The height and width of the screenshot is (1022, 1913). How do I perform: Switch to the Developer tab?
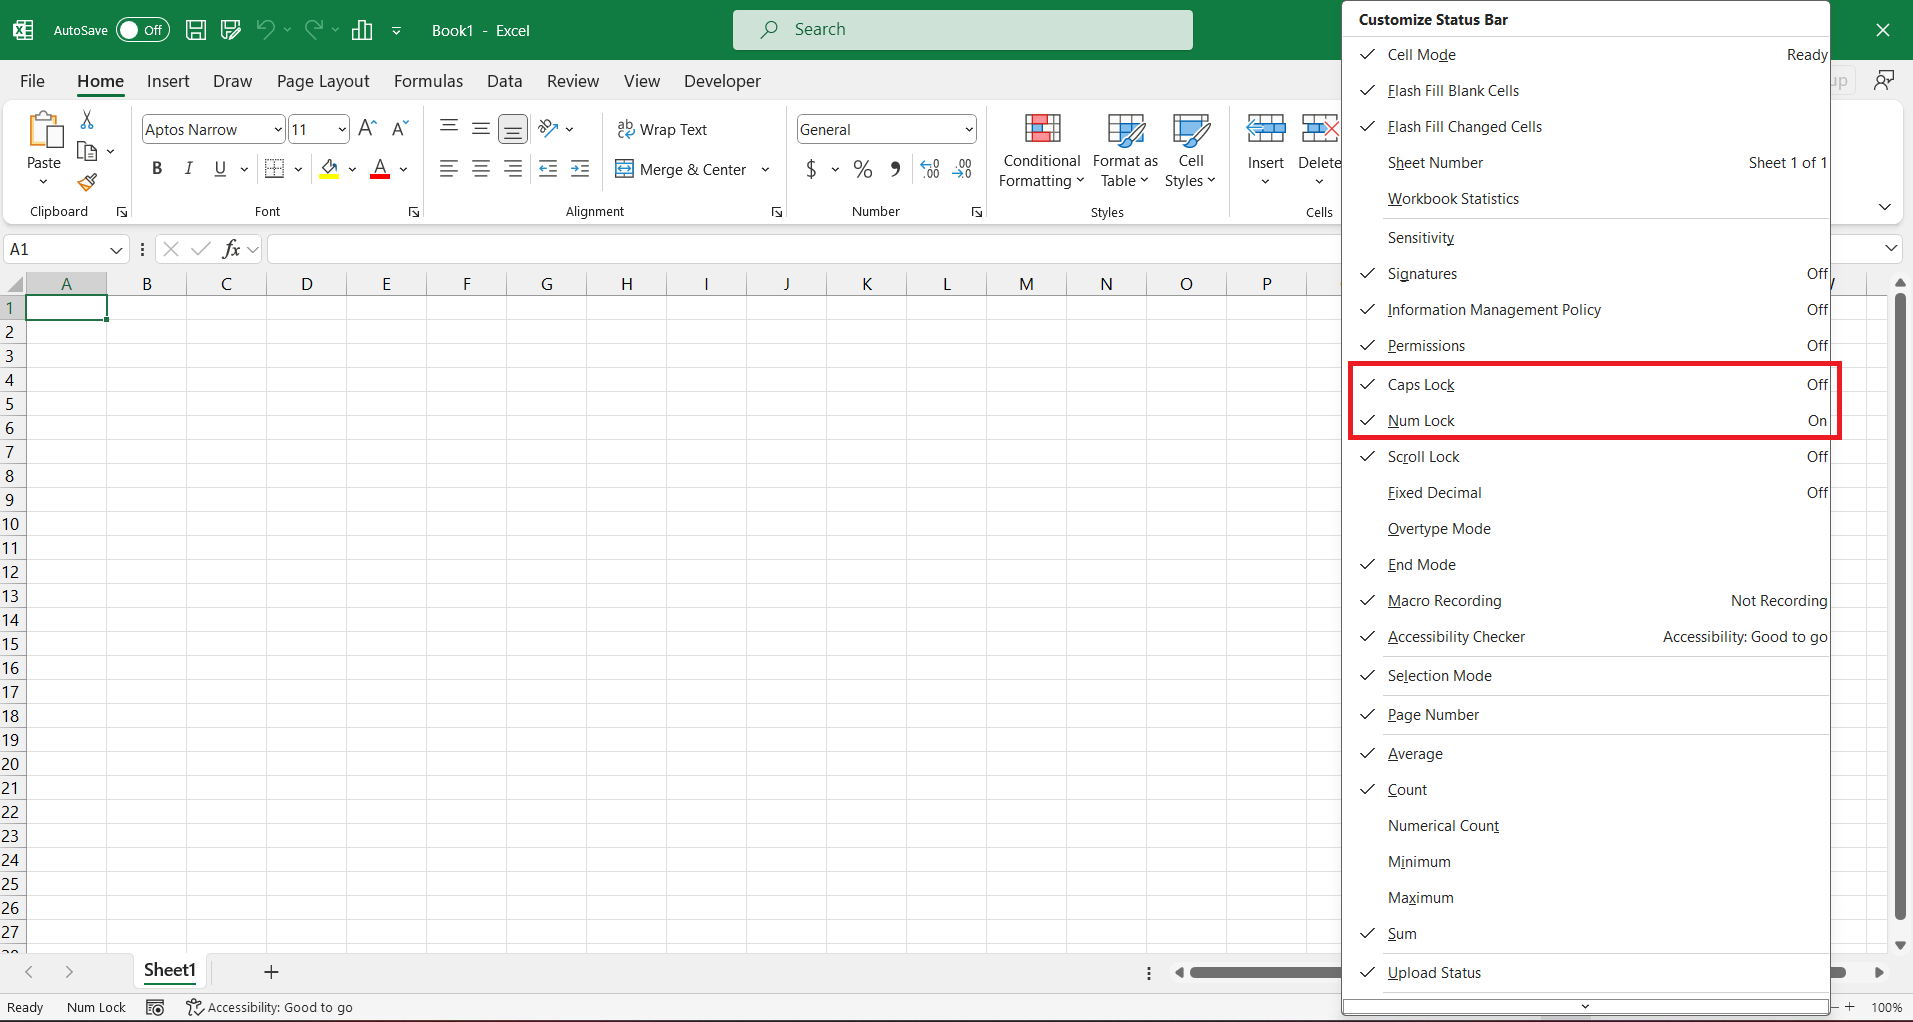[722, 81]
